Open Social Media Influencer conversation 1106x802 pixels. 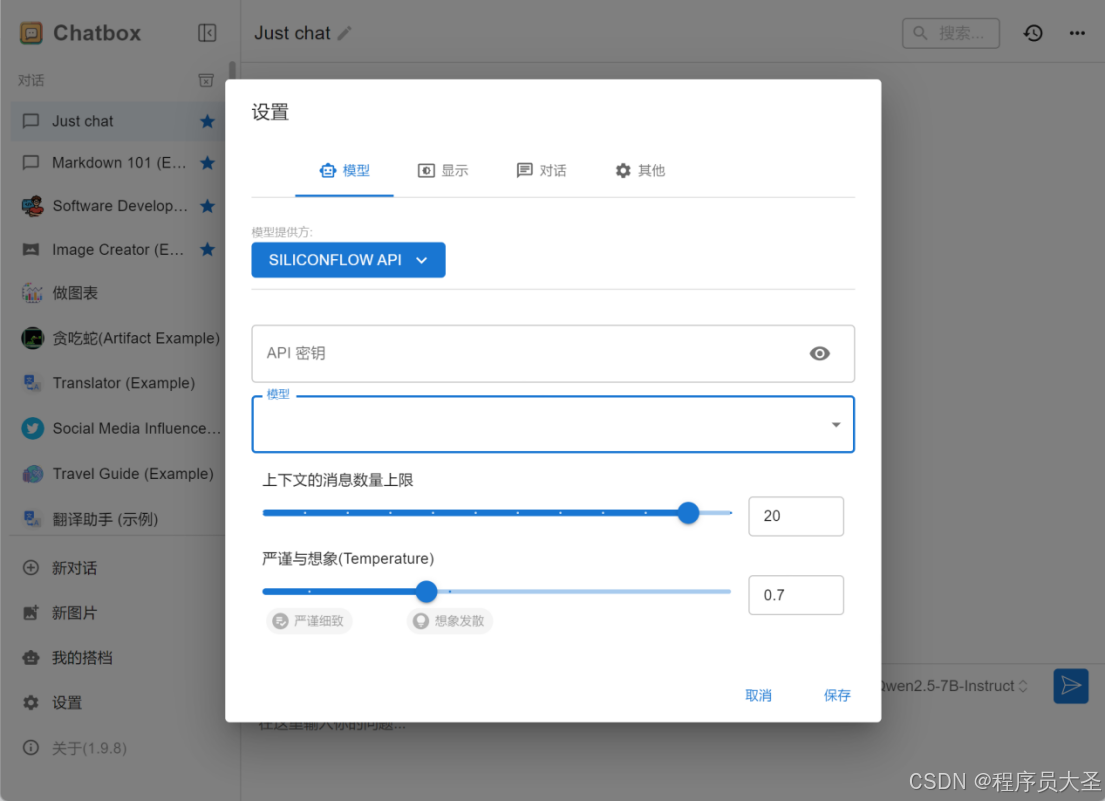(118, 428)
